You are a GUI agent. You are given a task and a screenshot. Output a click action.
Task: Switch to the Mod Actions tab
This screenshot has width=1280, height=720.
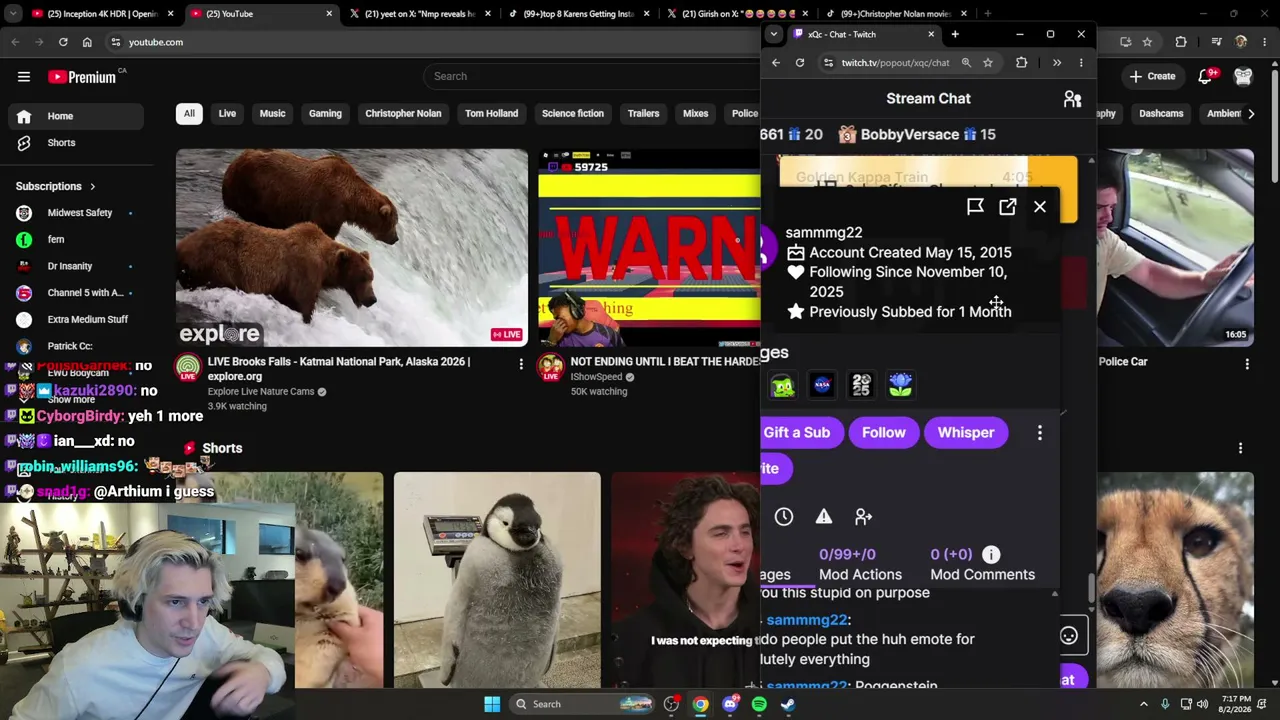860,565
